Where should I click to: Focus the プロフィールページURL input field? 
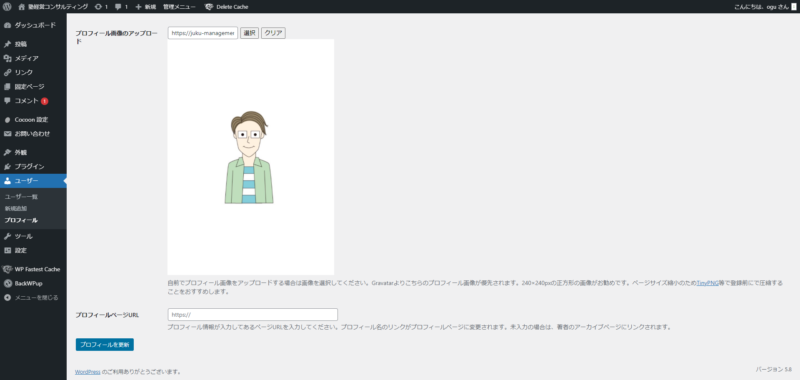tap(253, 315)
